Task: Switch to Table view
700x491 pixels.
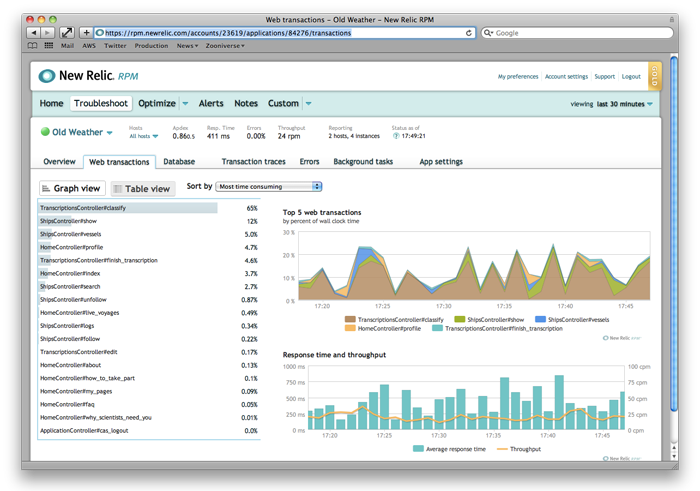Action: 143,189
